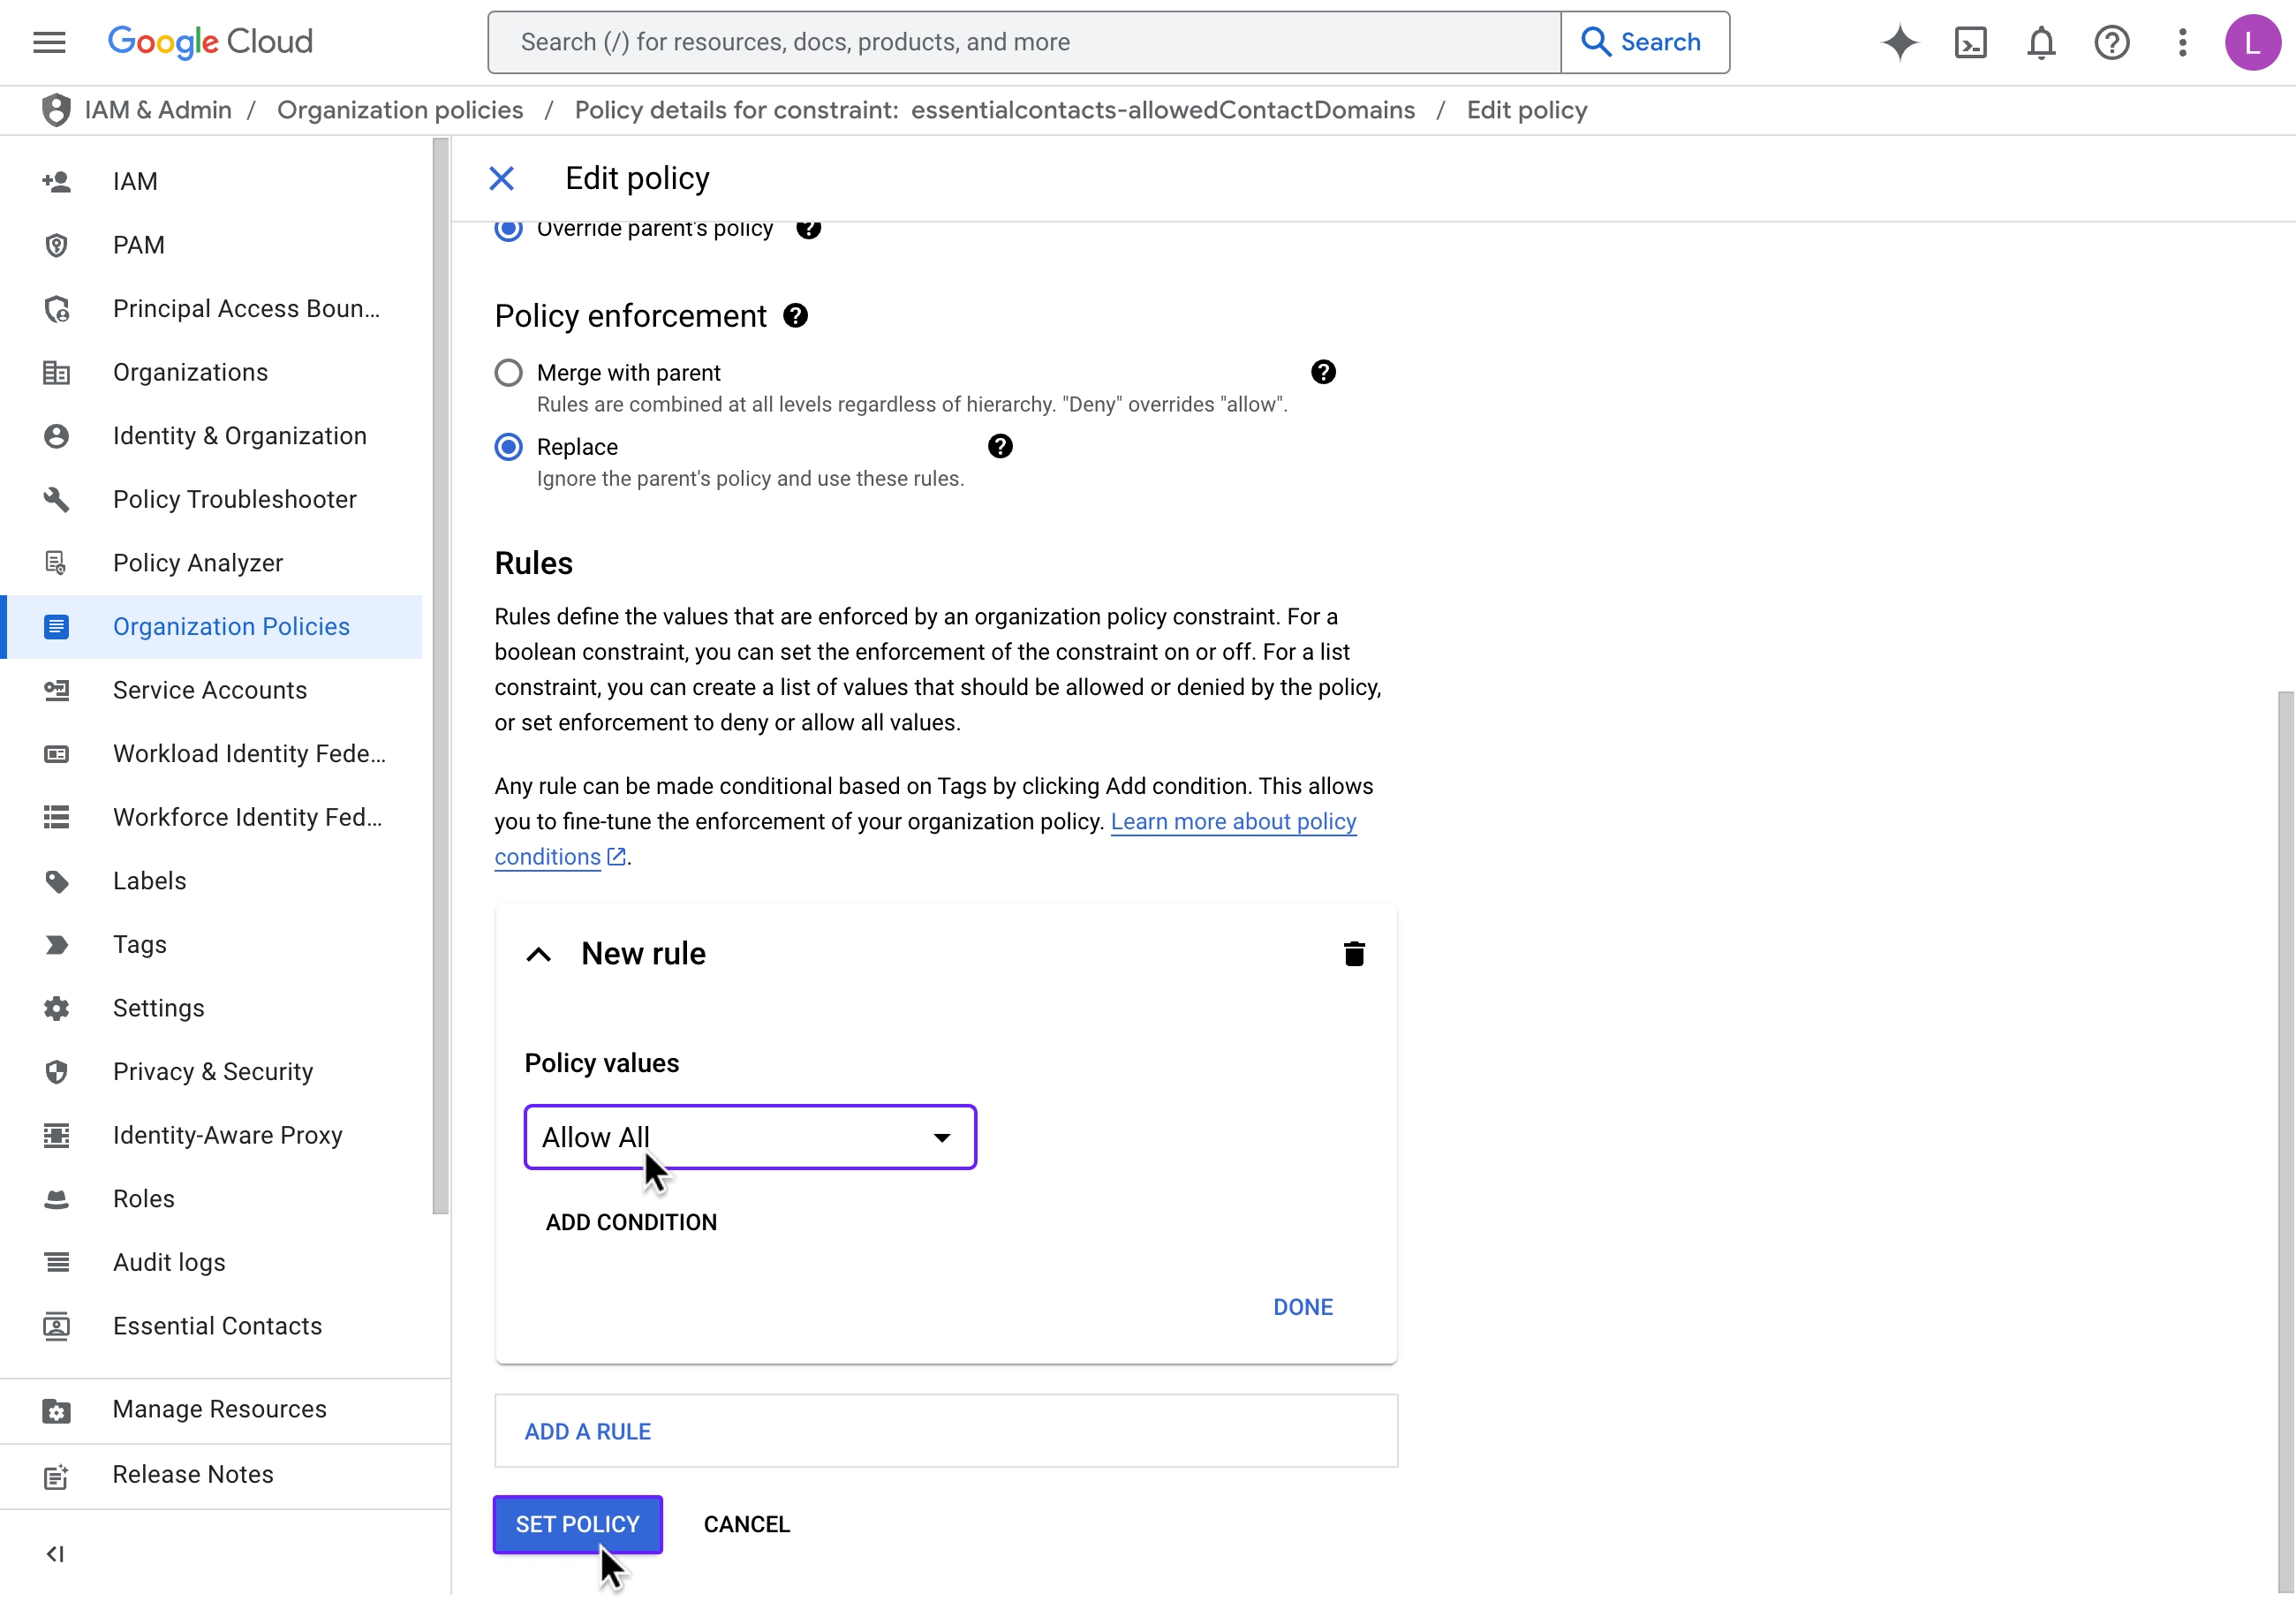Open the more options three-dot menu
This screenshot has width=2296, height=1602.
click(2183, 42)
